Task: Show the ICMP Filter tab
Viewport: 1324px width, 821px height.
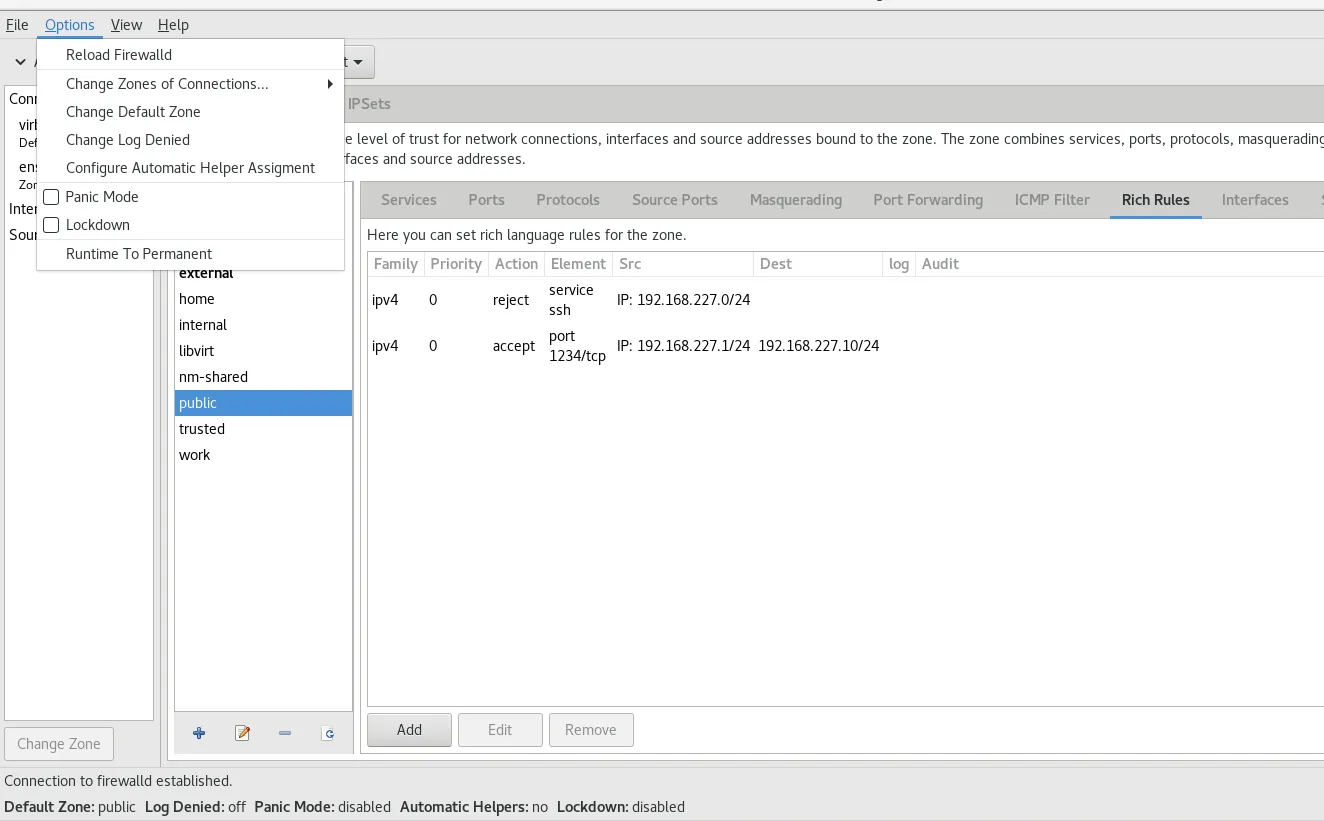Action: tap(1052, 200)
